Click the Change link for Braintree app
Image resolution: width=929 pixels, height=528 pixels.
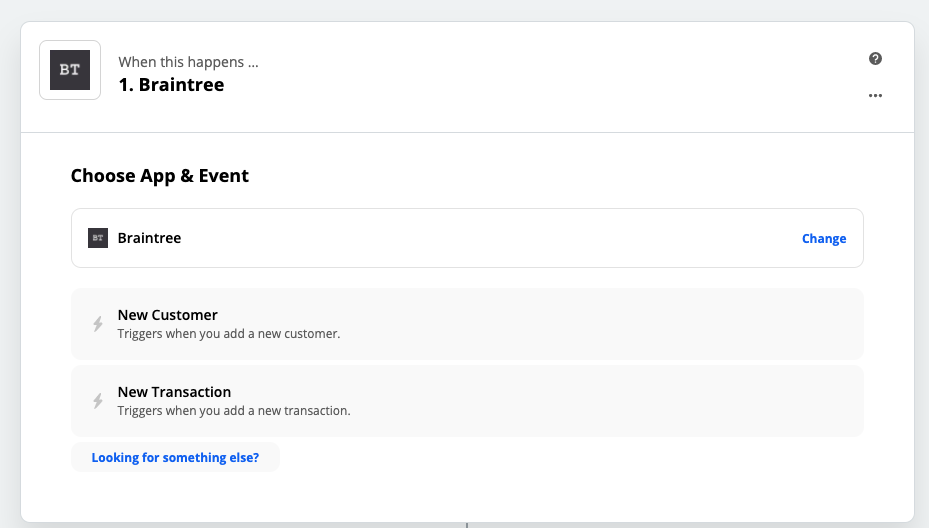pyautogui.click(x=824, y=238)
